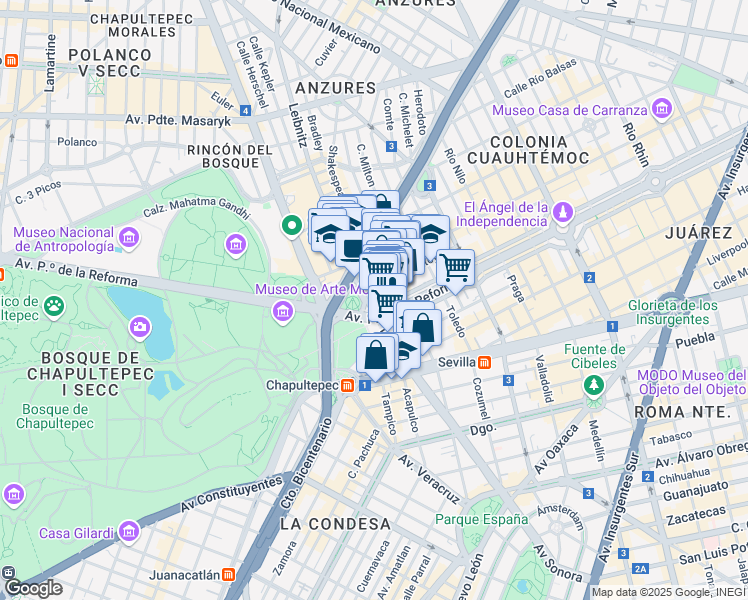748x600 pixels.
Task: Click the shopping bag marker nearest Sevilla station
Action: [x=423, y=330]
